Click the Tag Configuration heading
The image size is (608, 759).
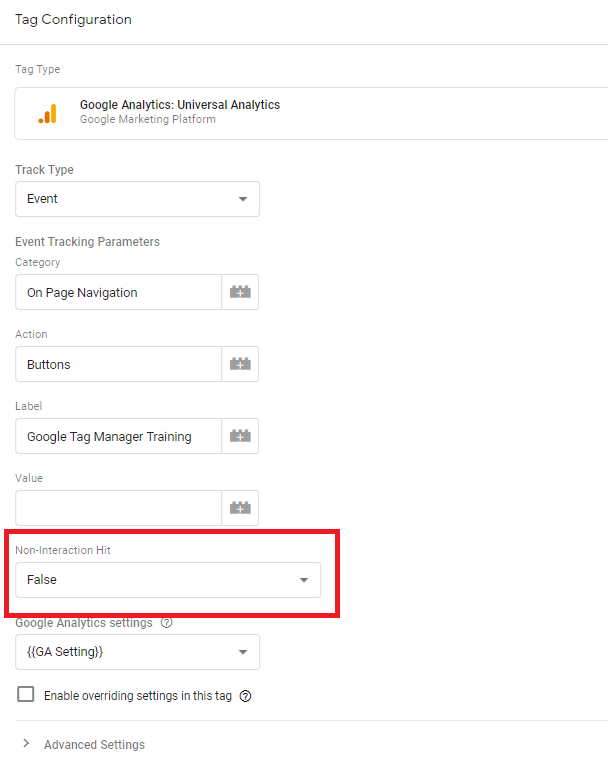(x=73, y=19)
